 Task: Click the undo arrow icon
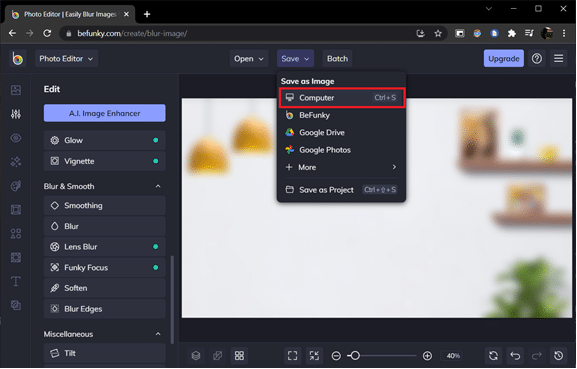pyautogui.click(x=515, y=356)
